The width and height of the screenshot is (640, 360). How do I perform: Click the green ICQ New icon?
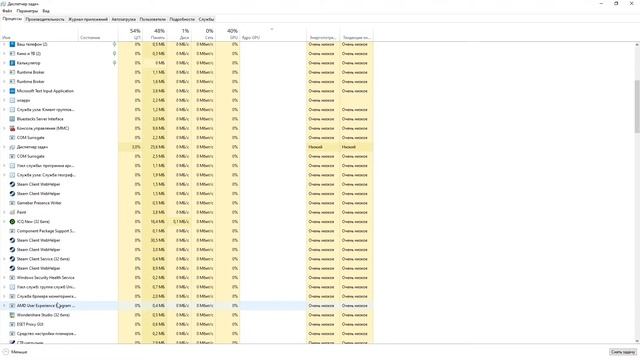(12, 222)
